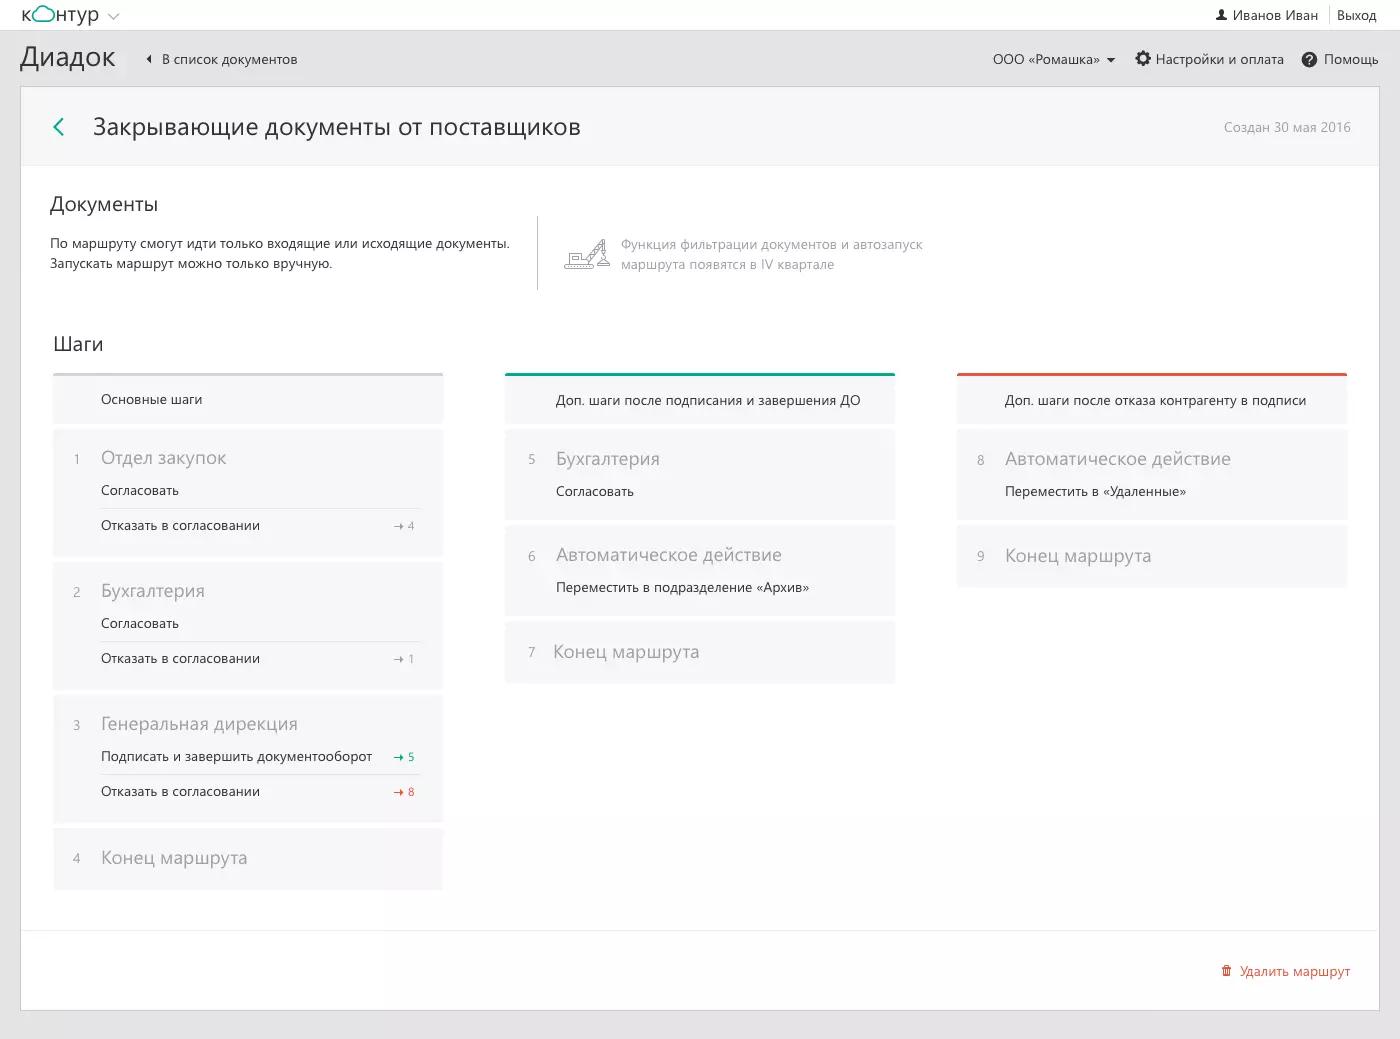Click Отказать в согласовании under Отдел закупок

[x=180, y=525]
